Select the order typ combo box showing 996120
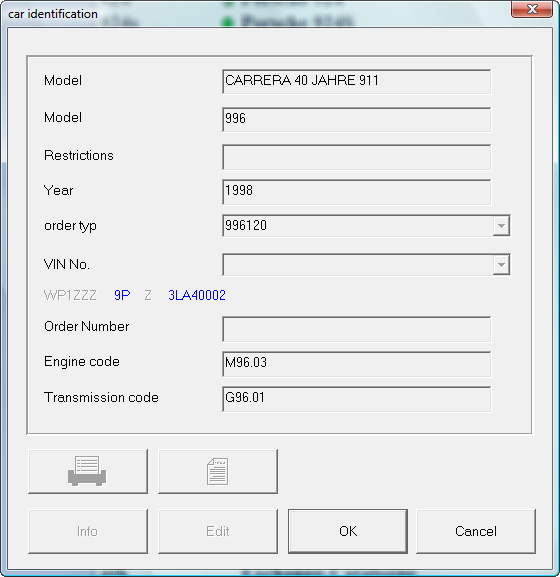 366,226
